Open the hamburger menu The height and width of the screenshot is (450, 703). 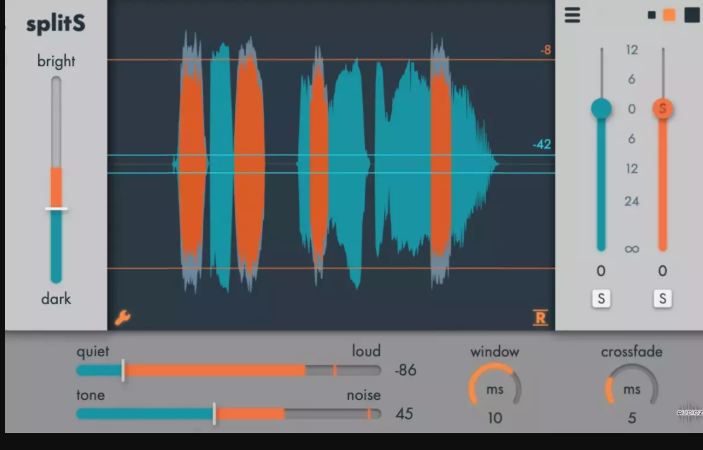(572, 15)
